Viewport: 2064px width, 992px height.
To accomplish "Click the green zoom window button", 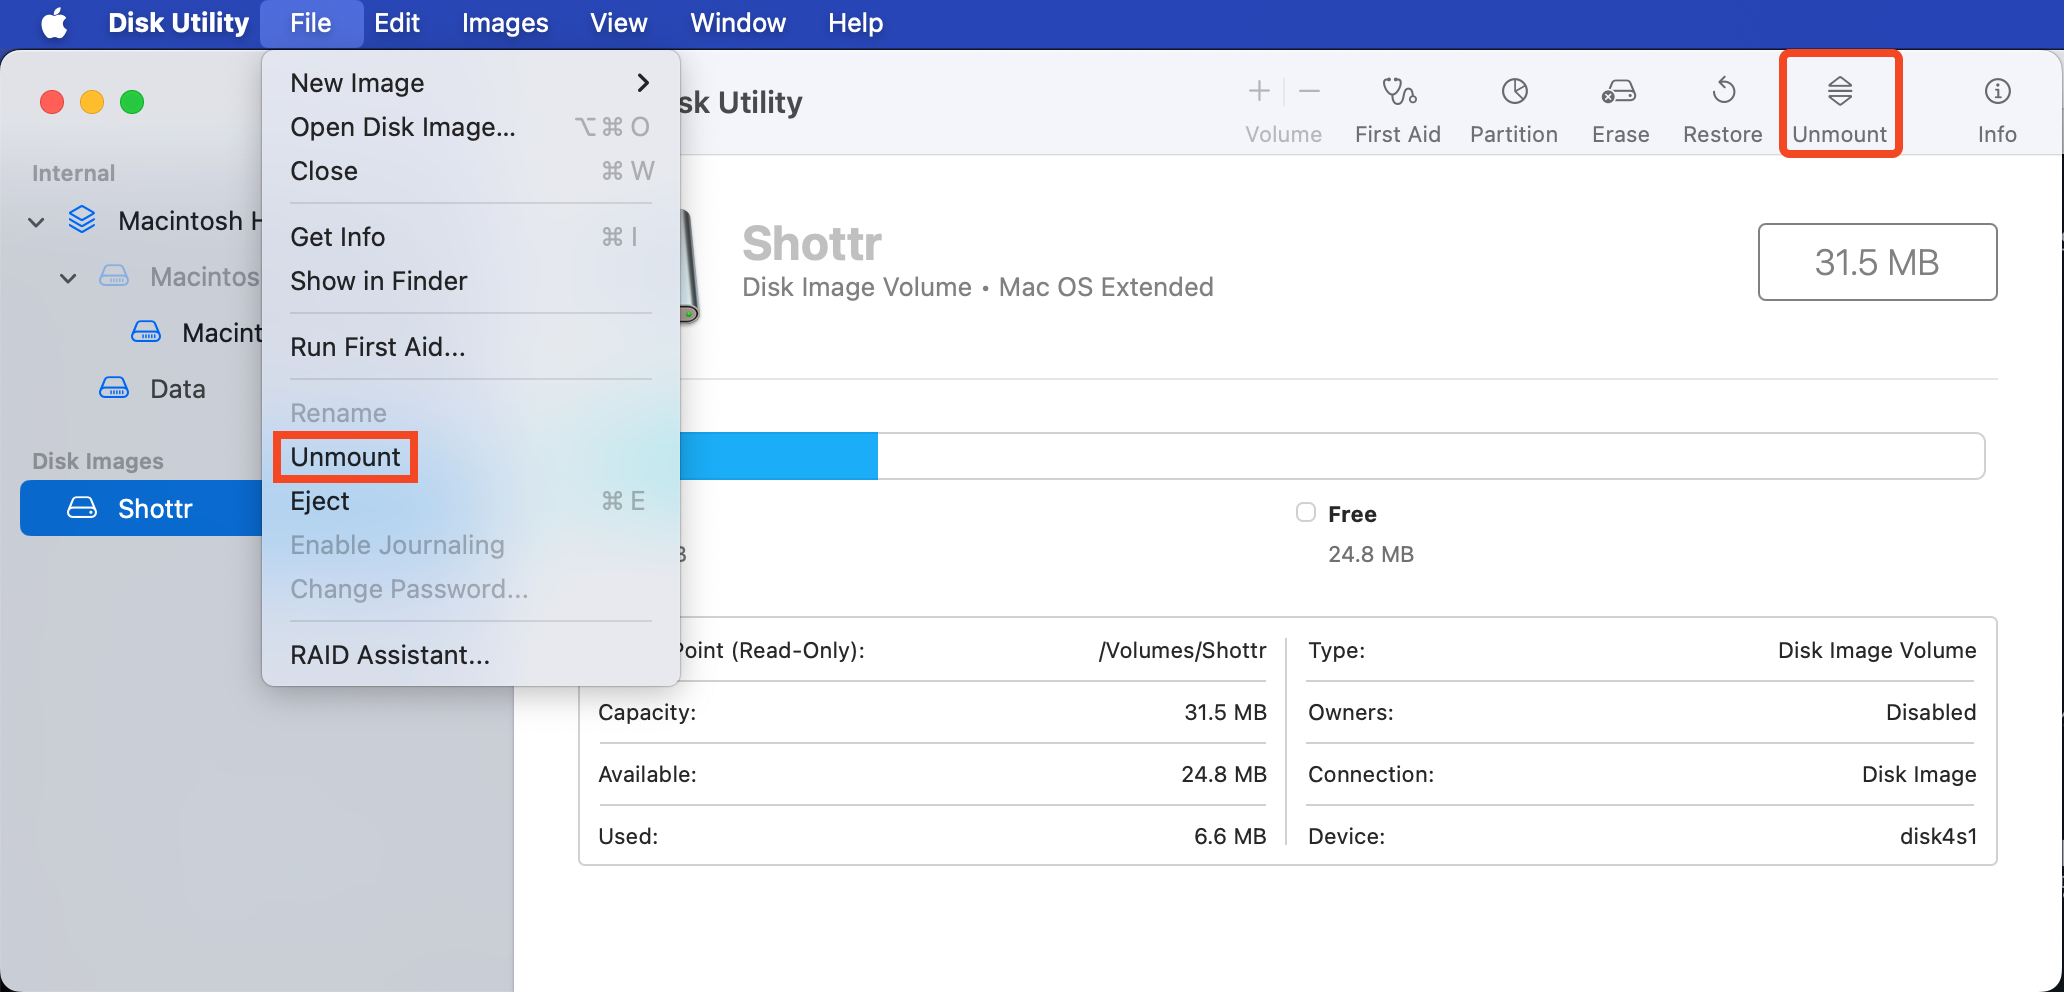I will point(132,102).
